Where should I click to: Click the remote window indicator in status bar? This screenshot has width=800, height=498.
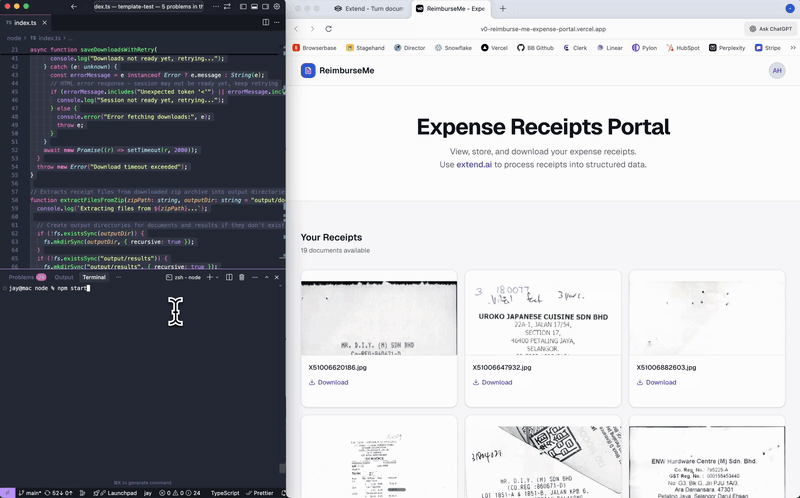[x=7, y=493]
